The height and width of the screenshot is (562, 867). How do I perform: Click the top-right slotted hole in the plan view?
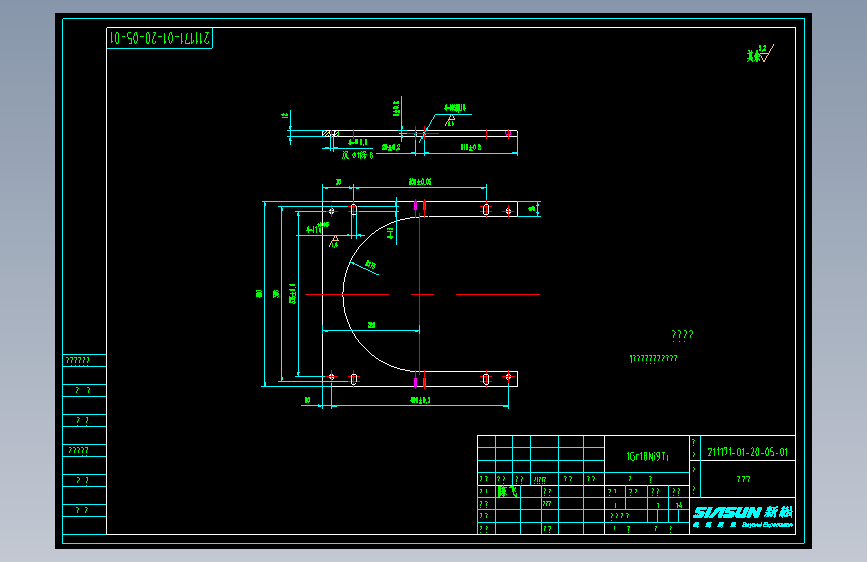click(485, 209)
